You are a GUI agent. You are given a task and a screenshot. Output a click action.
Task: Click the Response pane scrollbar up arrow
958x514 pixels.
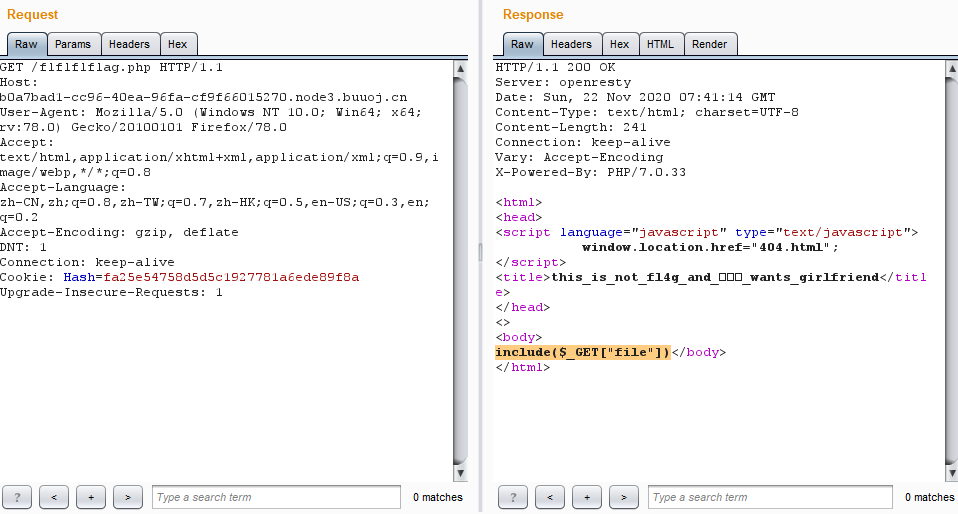coord(951,68)
